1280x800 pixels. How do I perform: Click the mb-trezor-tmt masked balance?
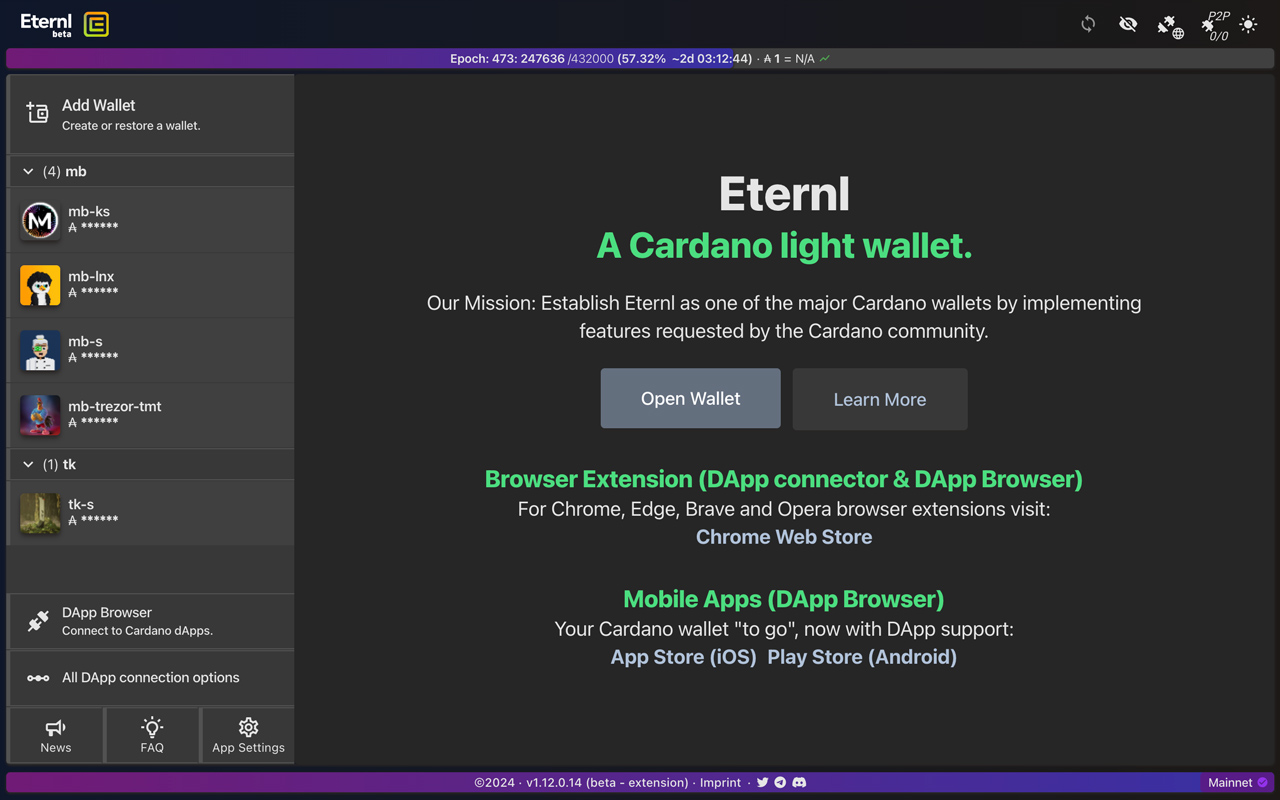[x=93, y=423]
